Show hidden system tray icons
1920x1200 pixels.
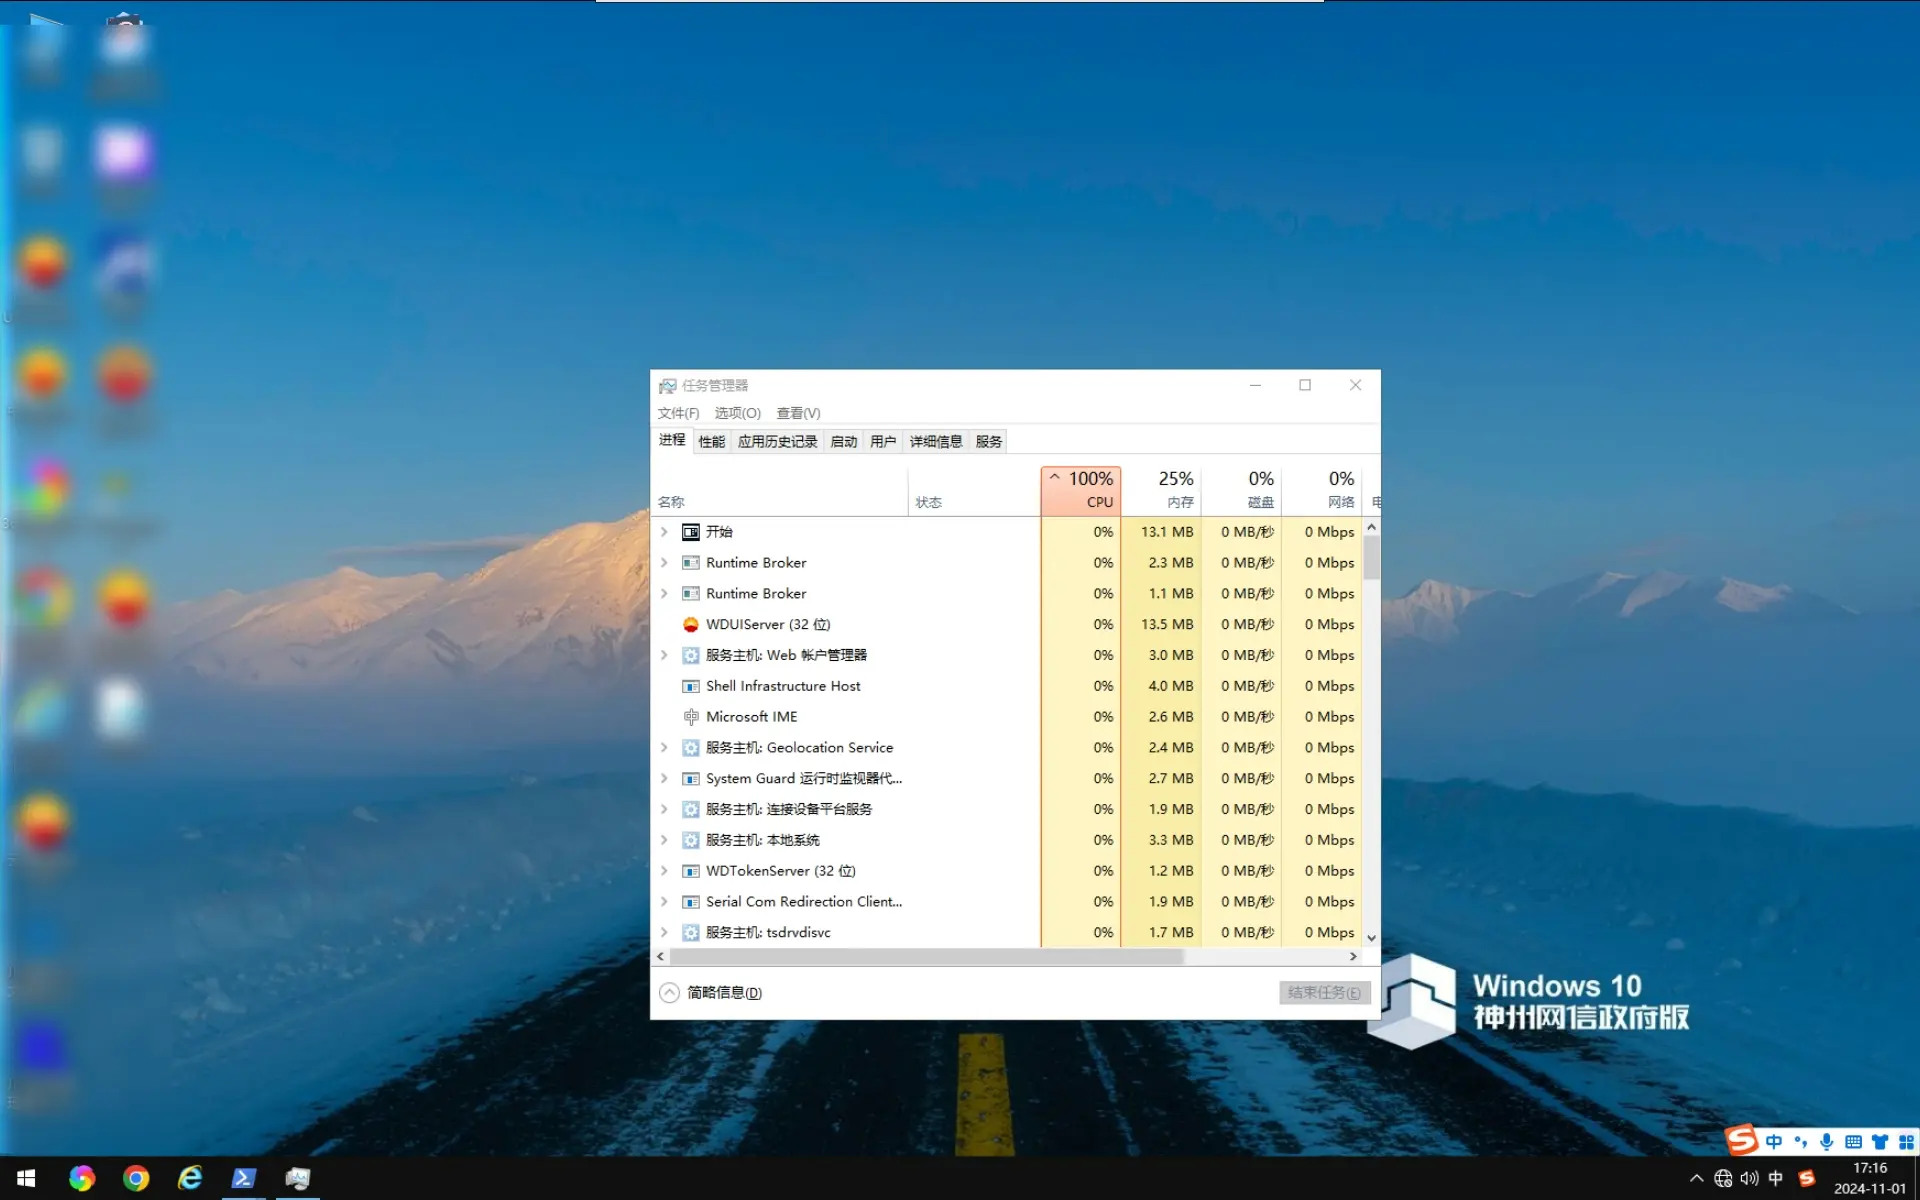pyautogui.click(x=1696, y=1178)
